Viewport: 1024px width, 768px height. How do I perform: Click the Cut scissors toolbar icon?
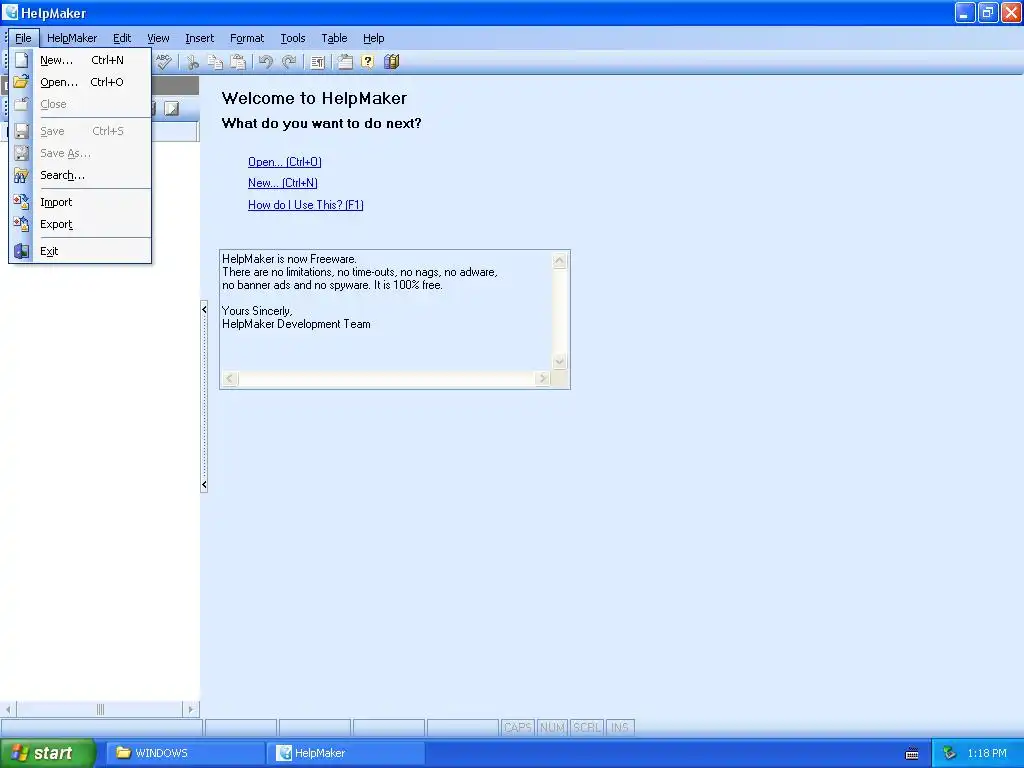coord(192,62)
